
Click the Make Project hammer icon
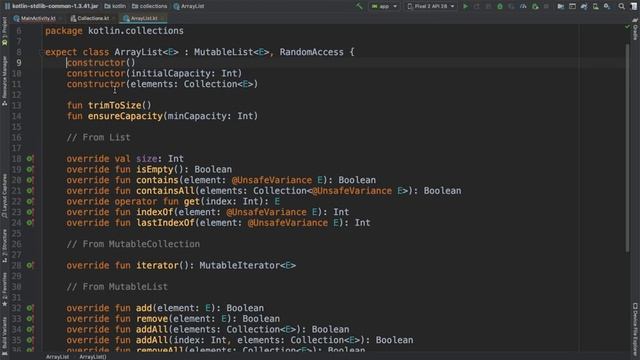point(359,6)
